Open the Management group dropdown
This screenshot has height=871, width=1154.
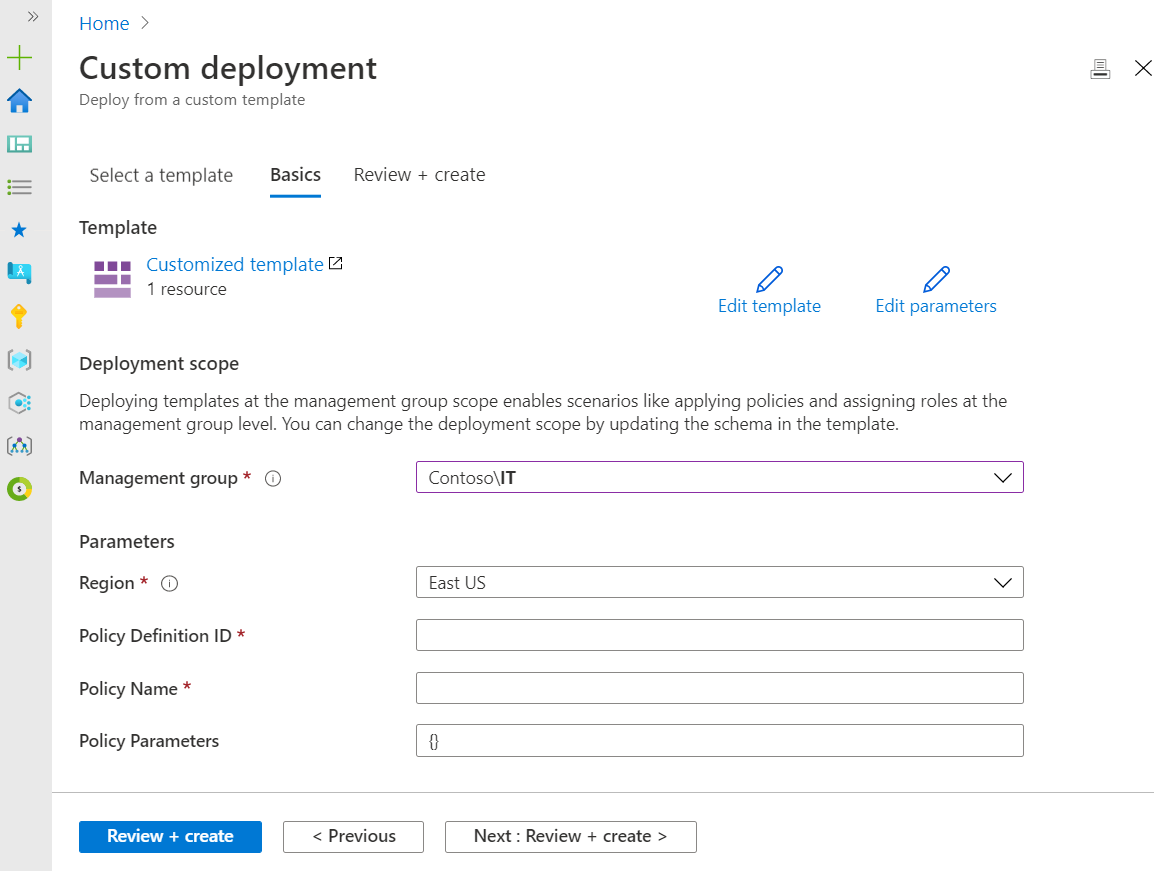[719, 477]
